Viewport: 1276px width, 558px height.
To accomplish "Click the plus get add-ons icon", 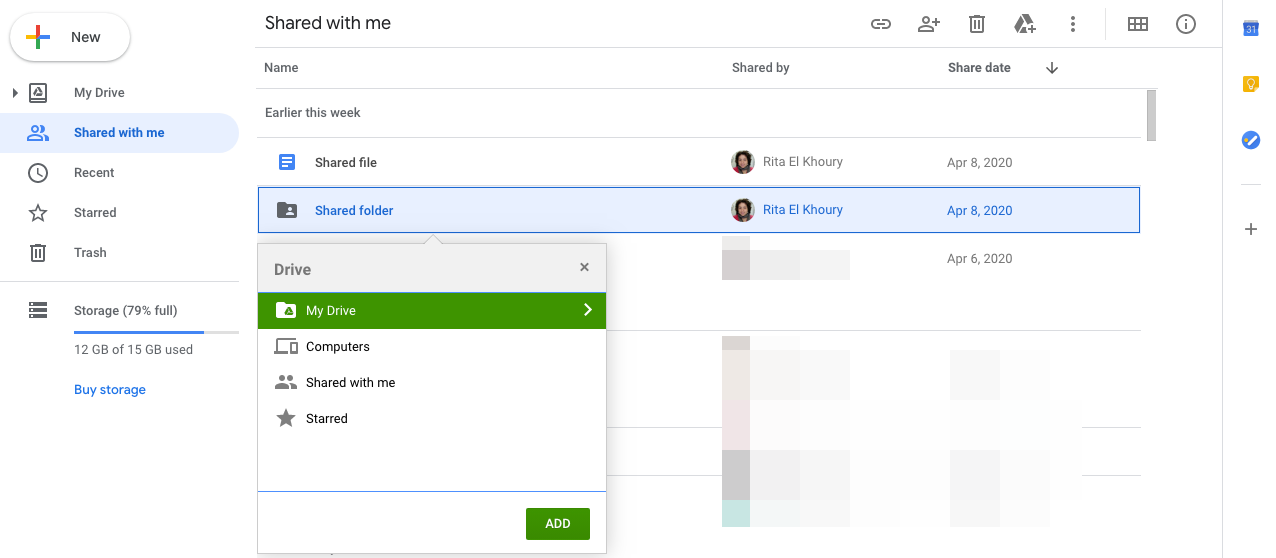I will (1250, 229).
